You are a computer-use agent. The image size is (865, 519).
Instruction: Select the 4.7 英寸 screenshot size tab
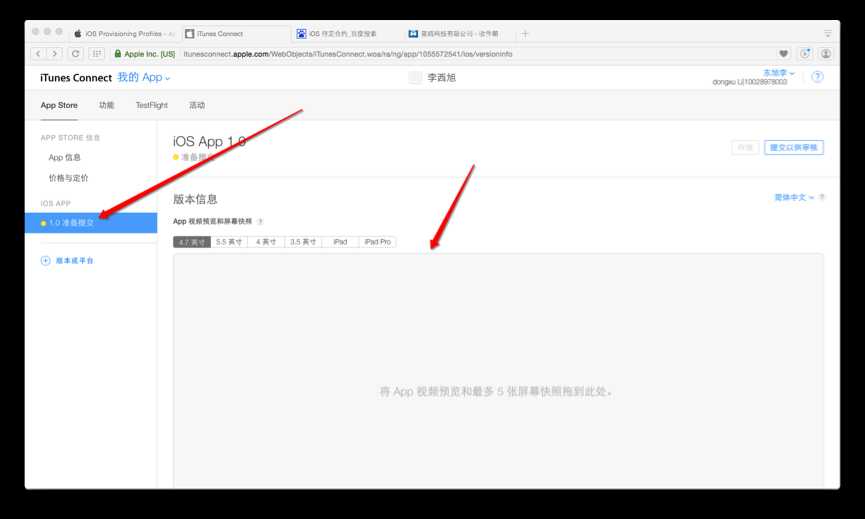pyautogui.click(x=191, y=242)
